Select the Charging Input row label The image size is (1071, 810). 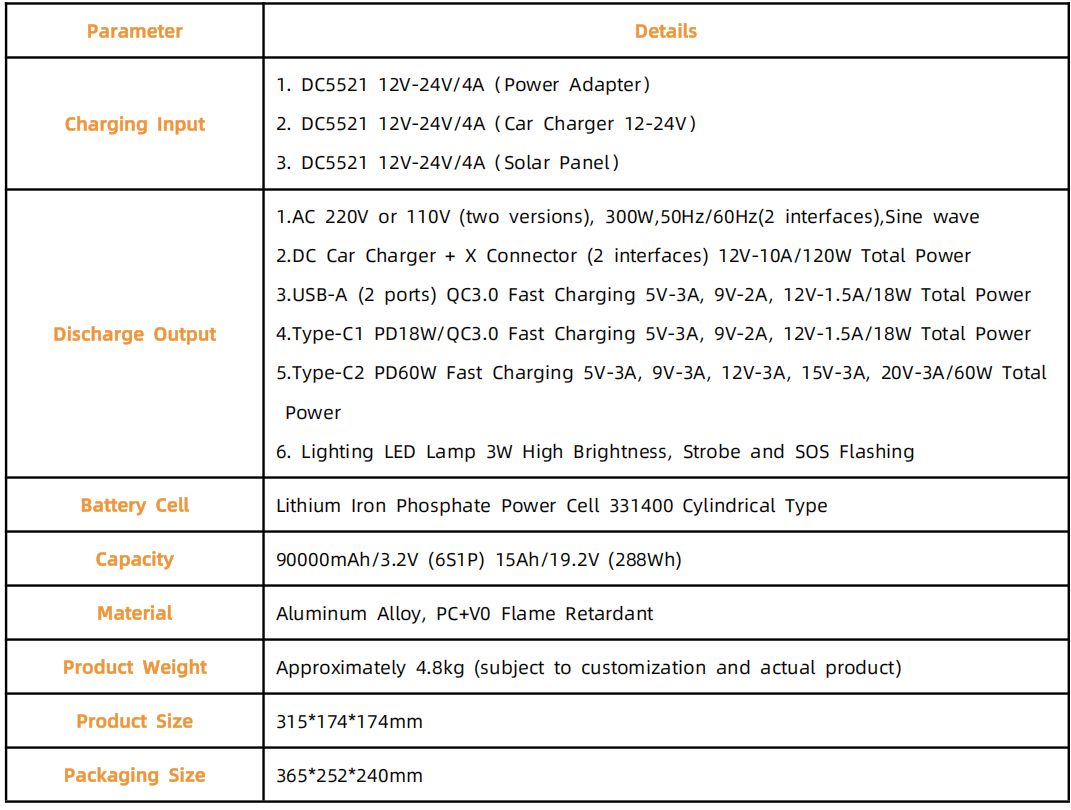pyautogui.click(x=135, y=124)
